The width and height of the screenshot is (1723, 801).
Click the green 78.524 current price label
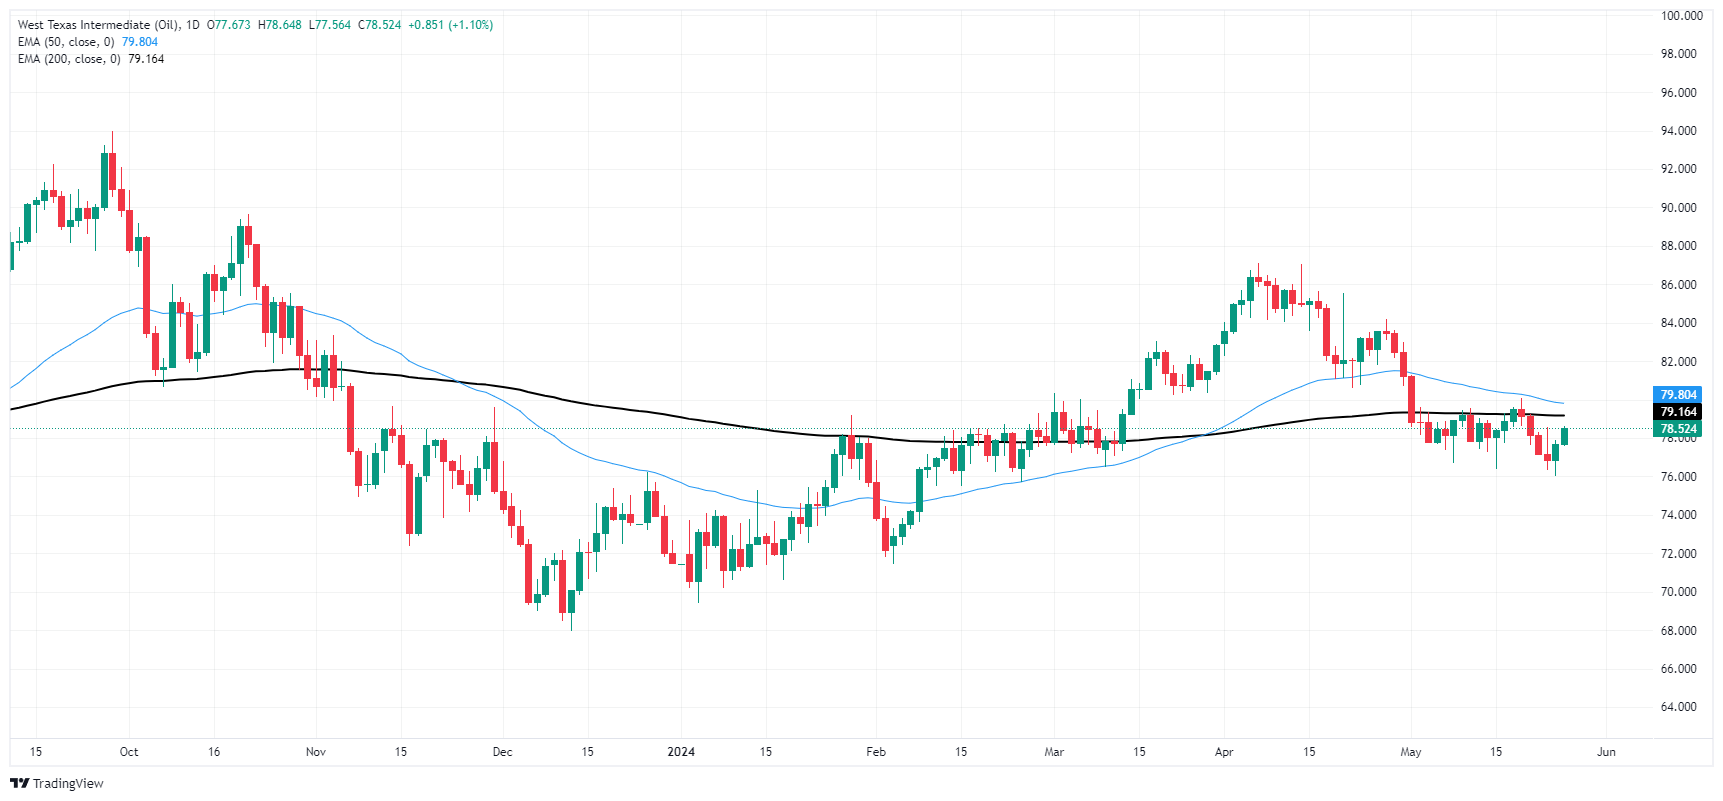click(1678, 429)
